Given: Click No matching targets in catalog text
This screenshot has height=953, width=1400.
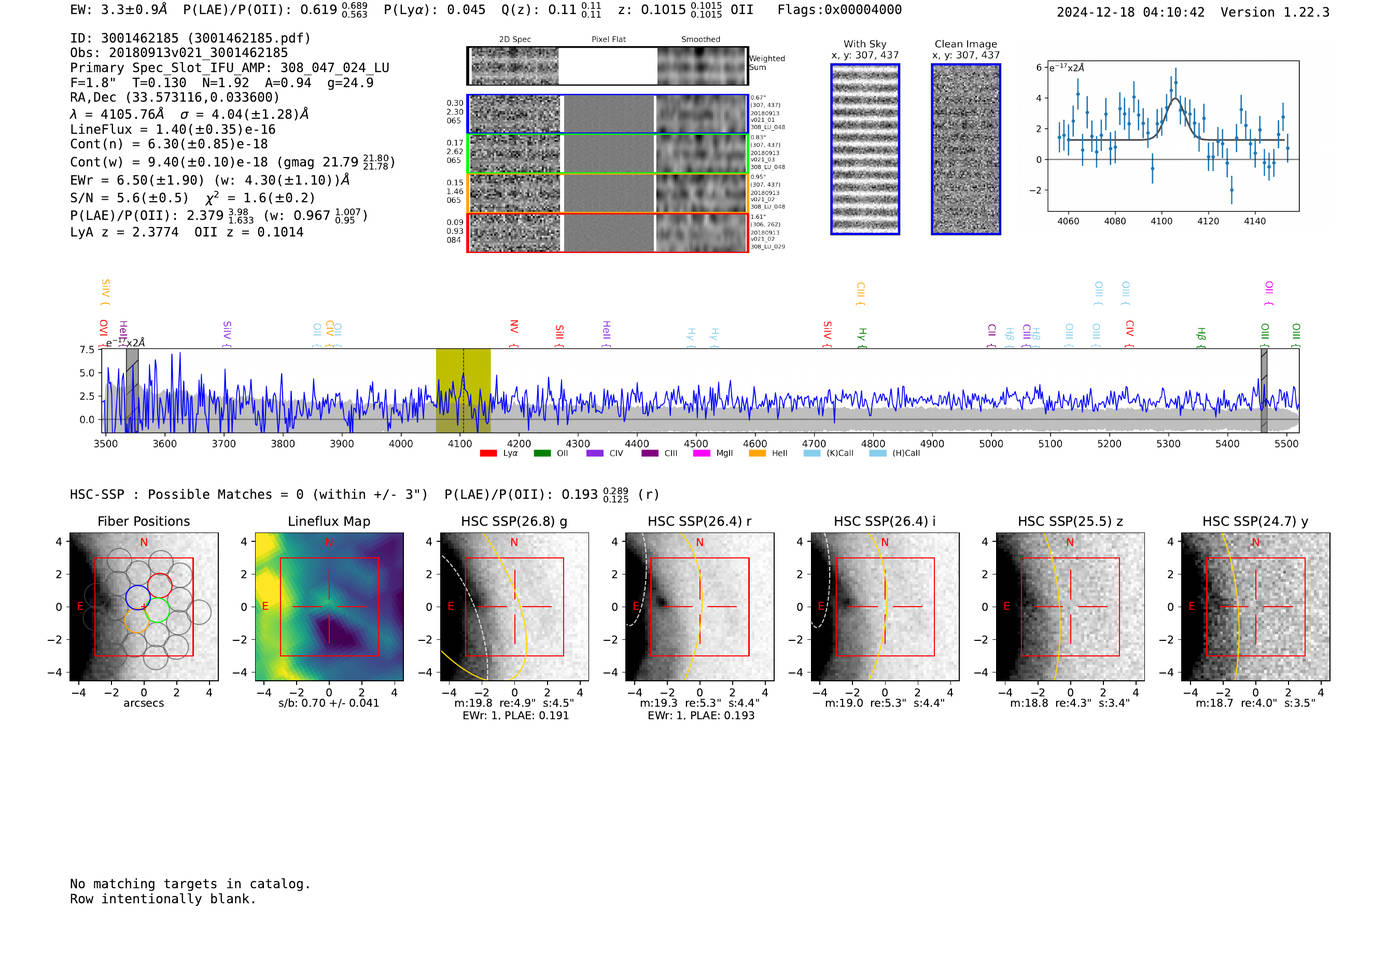Looking at the screenshot, I should pyautogui.click(x=190, y=884).
